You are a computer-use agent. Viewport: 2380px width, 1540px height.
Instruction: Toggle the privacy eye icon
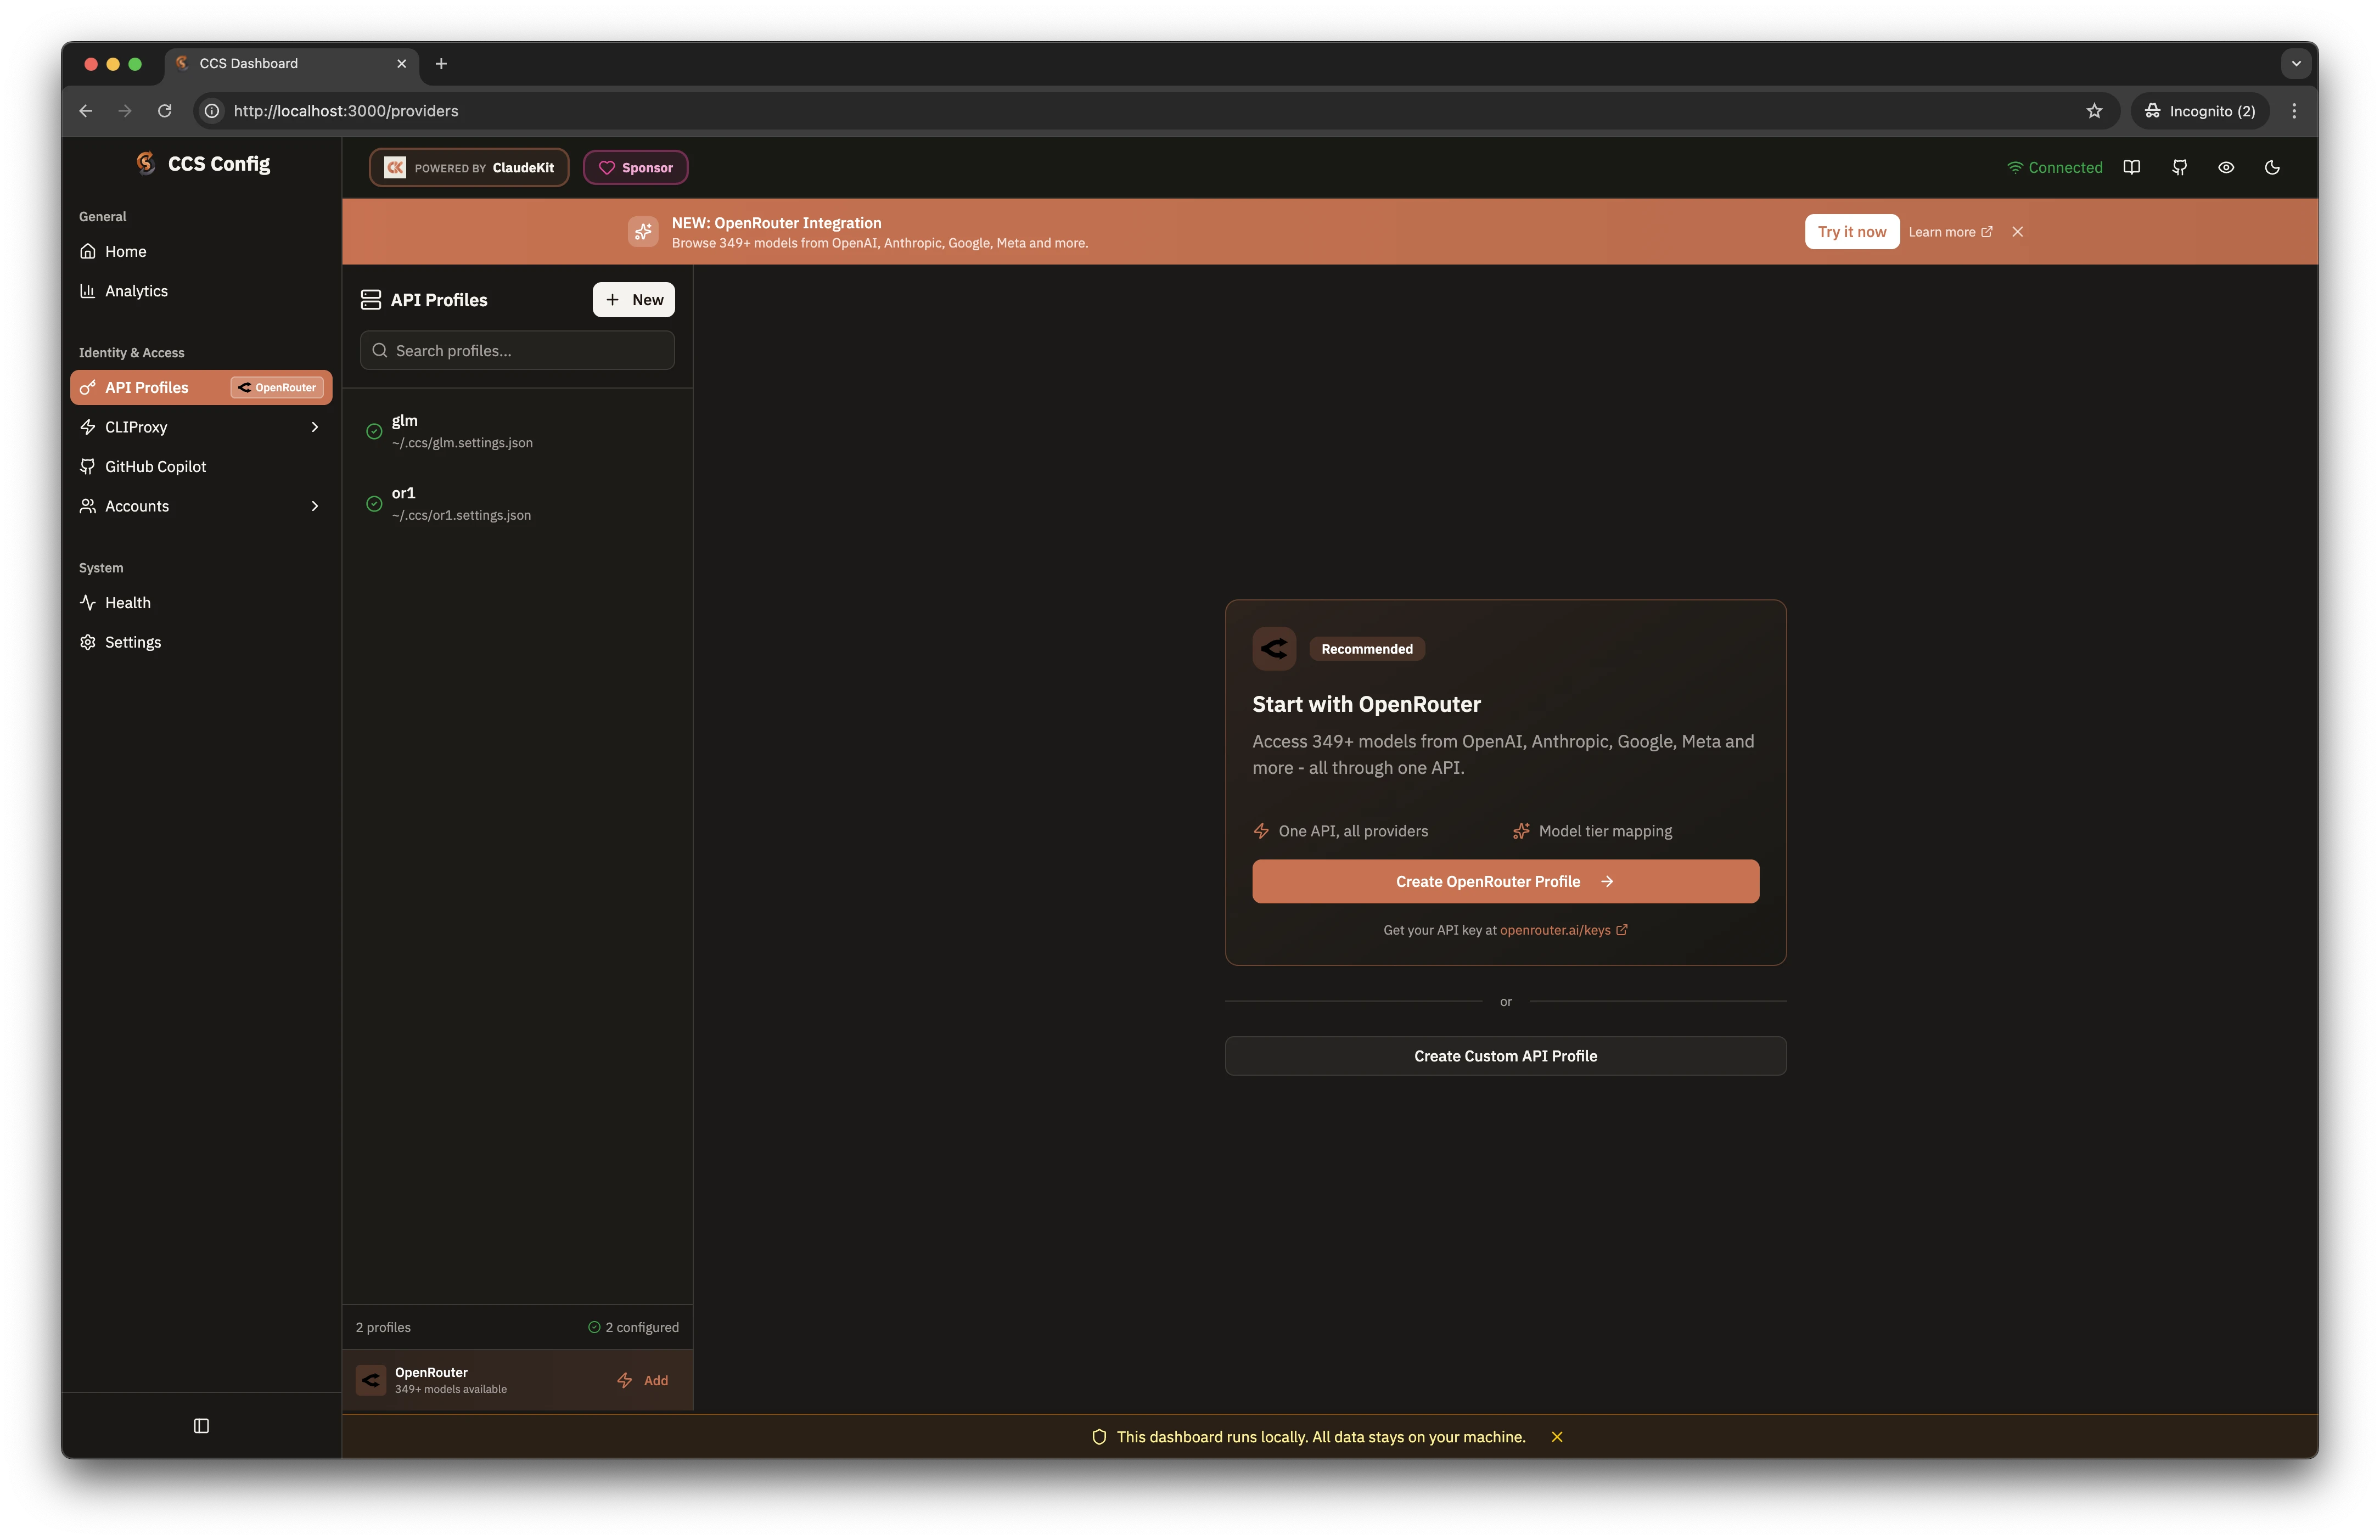tap(2226, 167)
